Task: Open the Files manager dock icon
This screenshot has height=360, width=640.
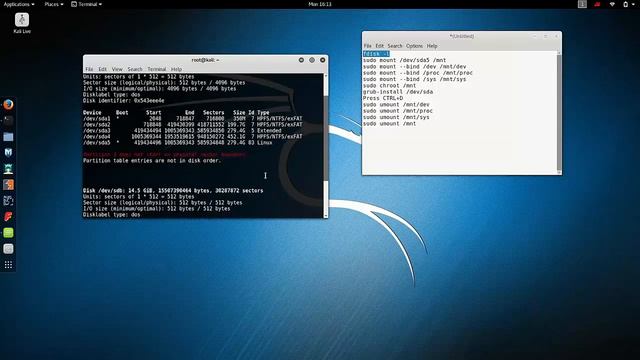Action: coord(8,137)
